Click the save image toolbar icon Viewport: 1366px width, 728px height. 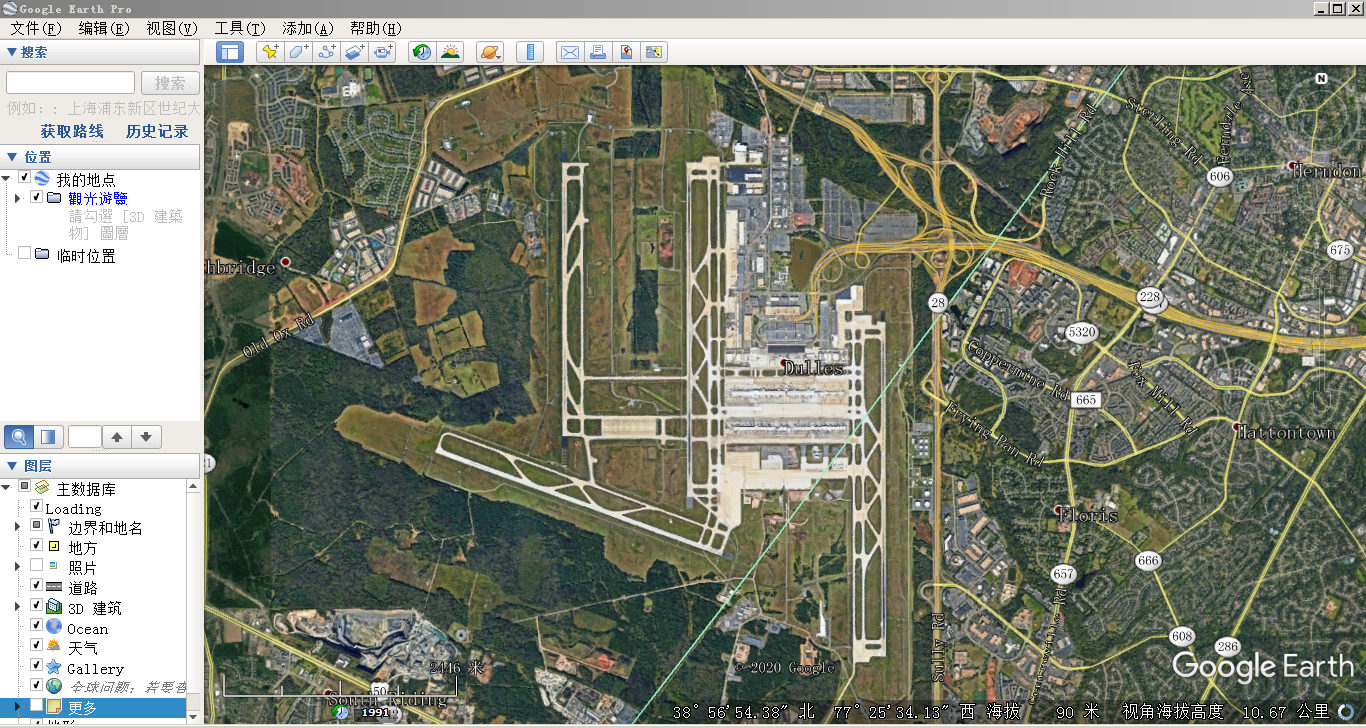click(626, 52)
